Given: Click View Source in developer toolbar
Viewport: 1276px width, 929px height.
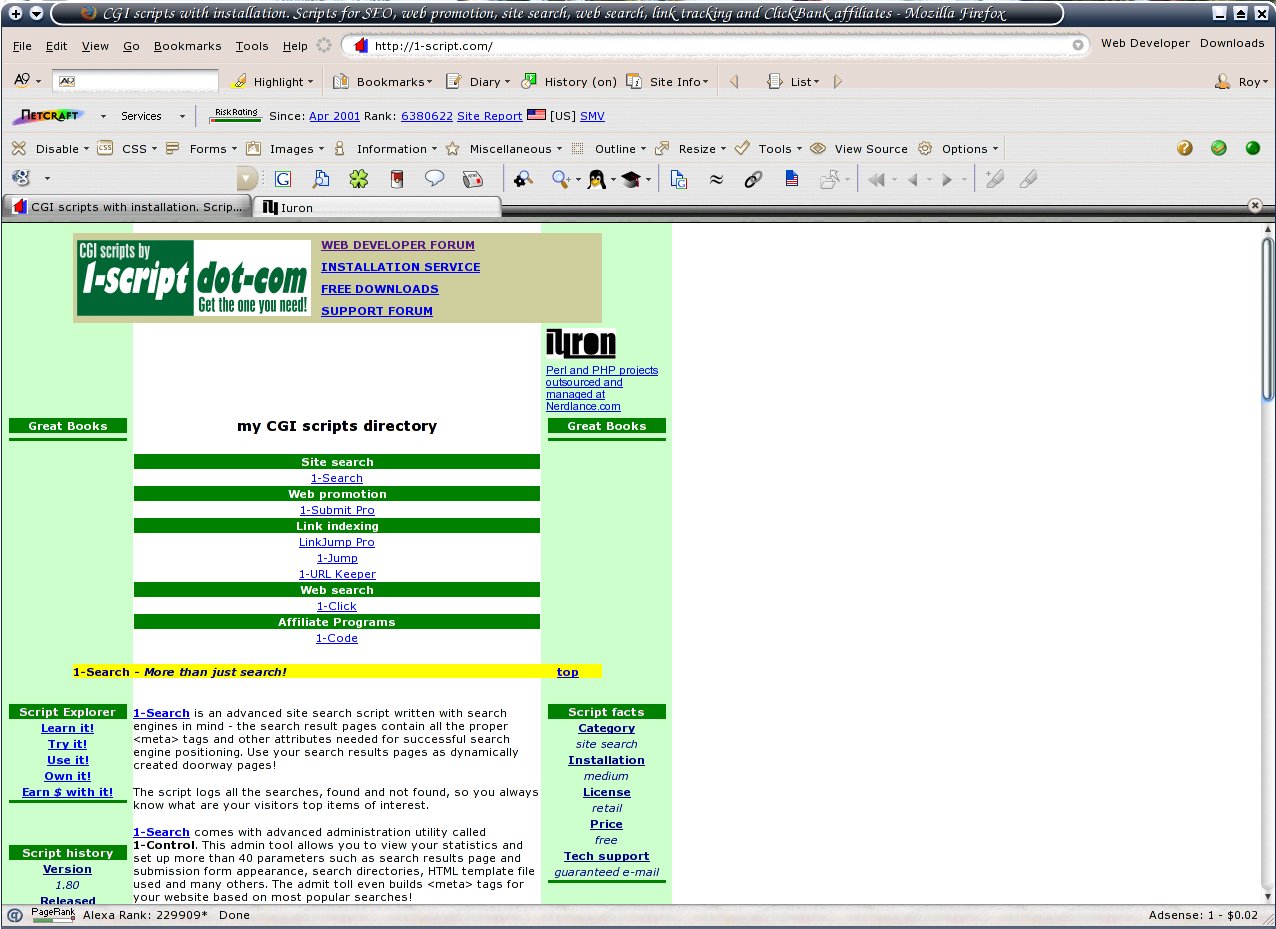Looking at the screenshot, I should pos(859,149).
